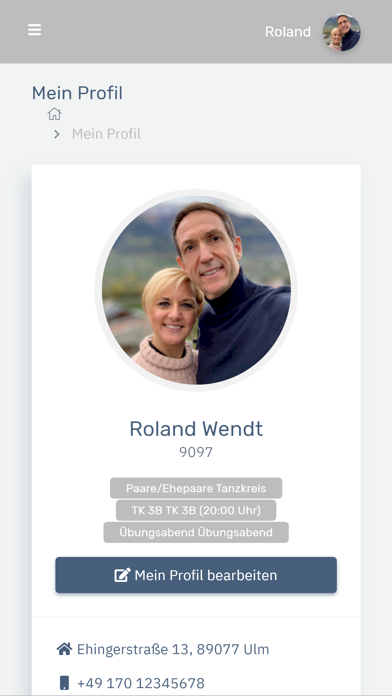
Task: Click the large circular profile photo
Action: pos(196,290)
